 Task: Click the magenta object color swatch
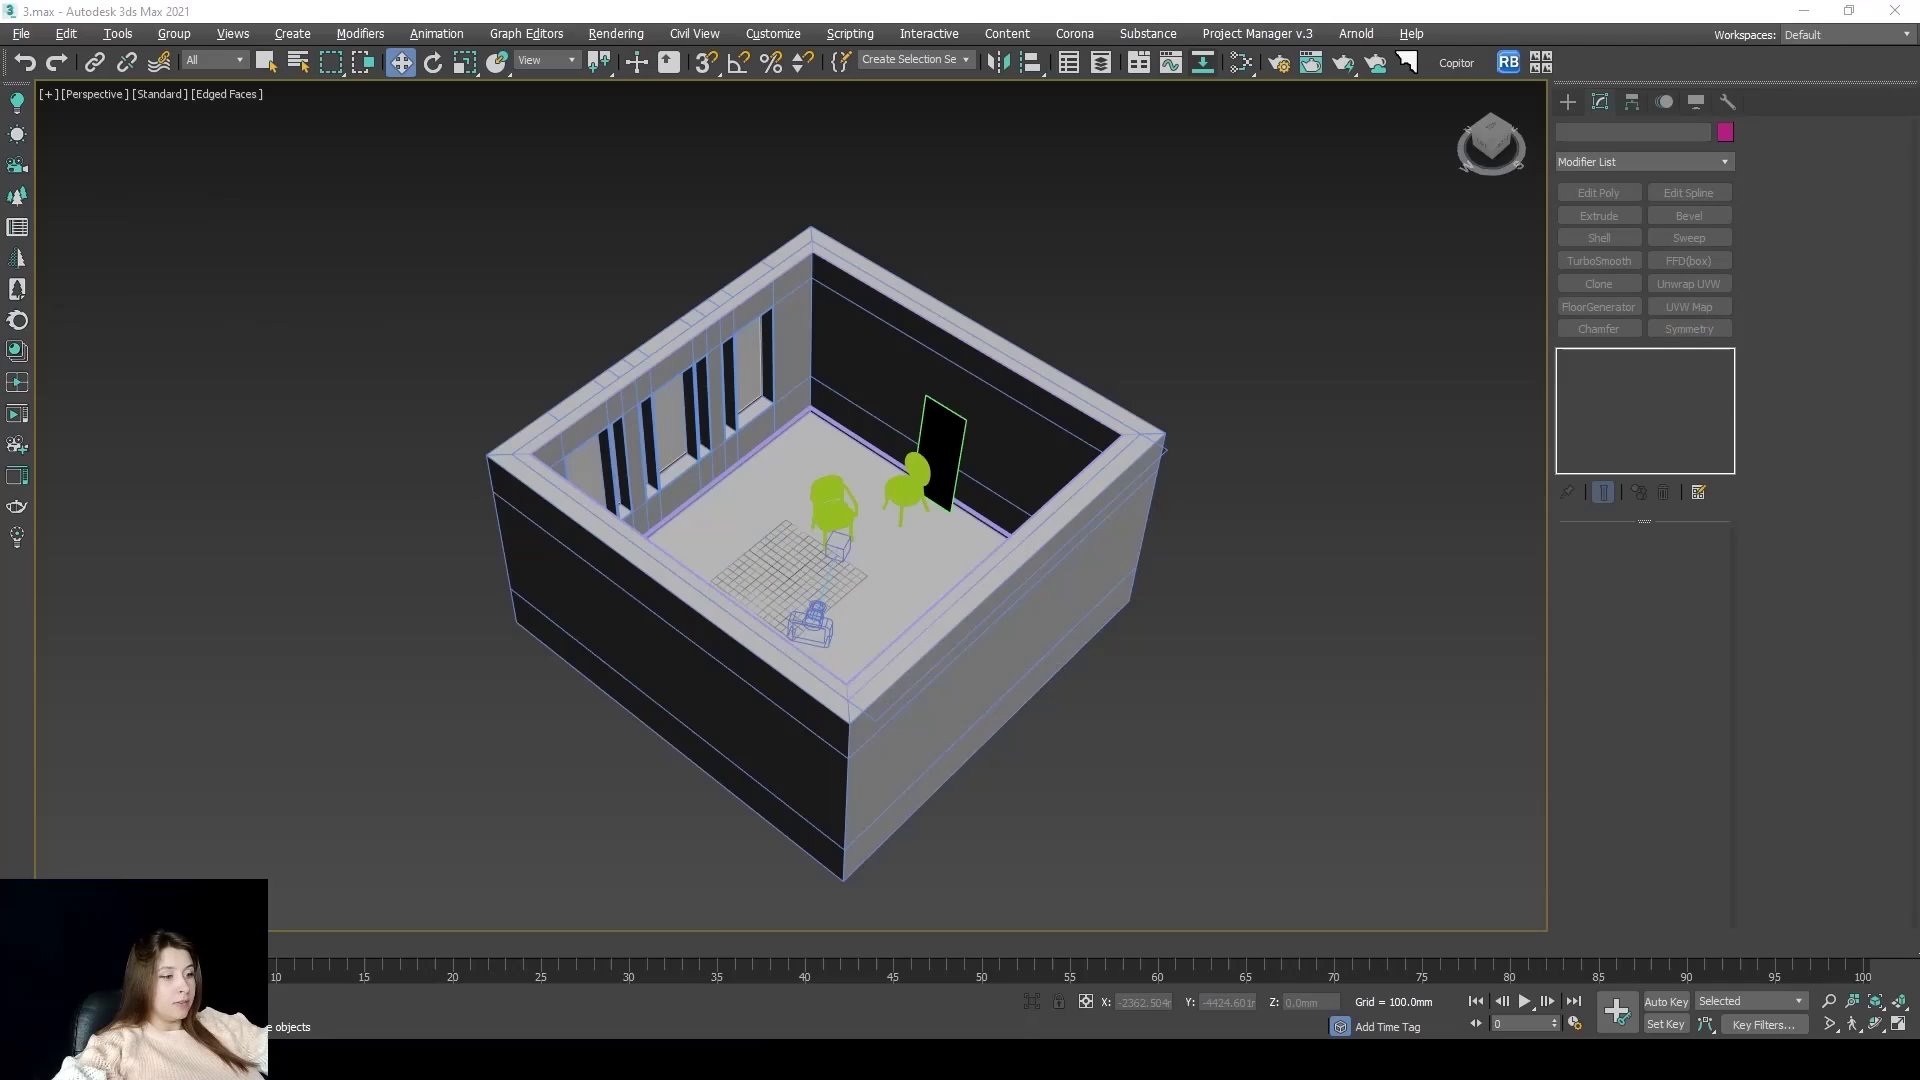[x=1725, y=132]
